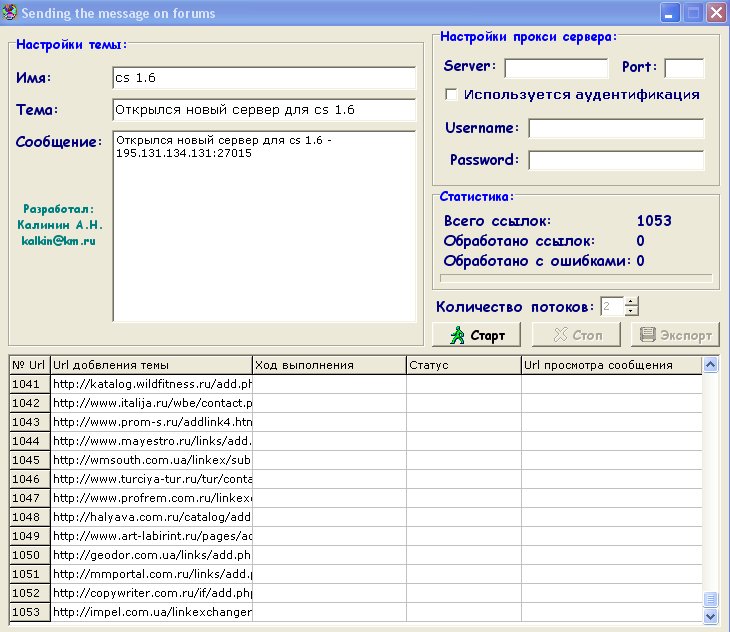The image size is (730, 632).
Task: Select the www.profrem.com.ru URL cell
Action: point(151,498)
